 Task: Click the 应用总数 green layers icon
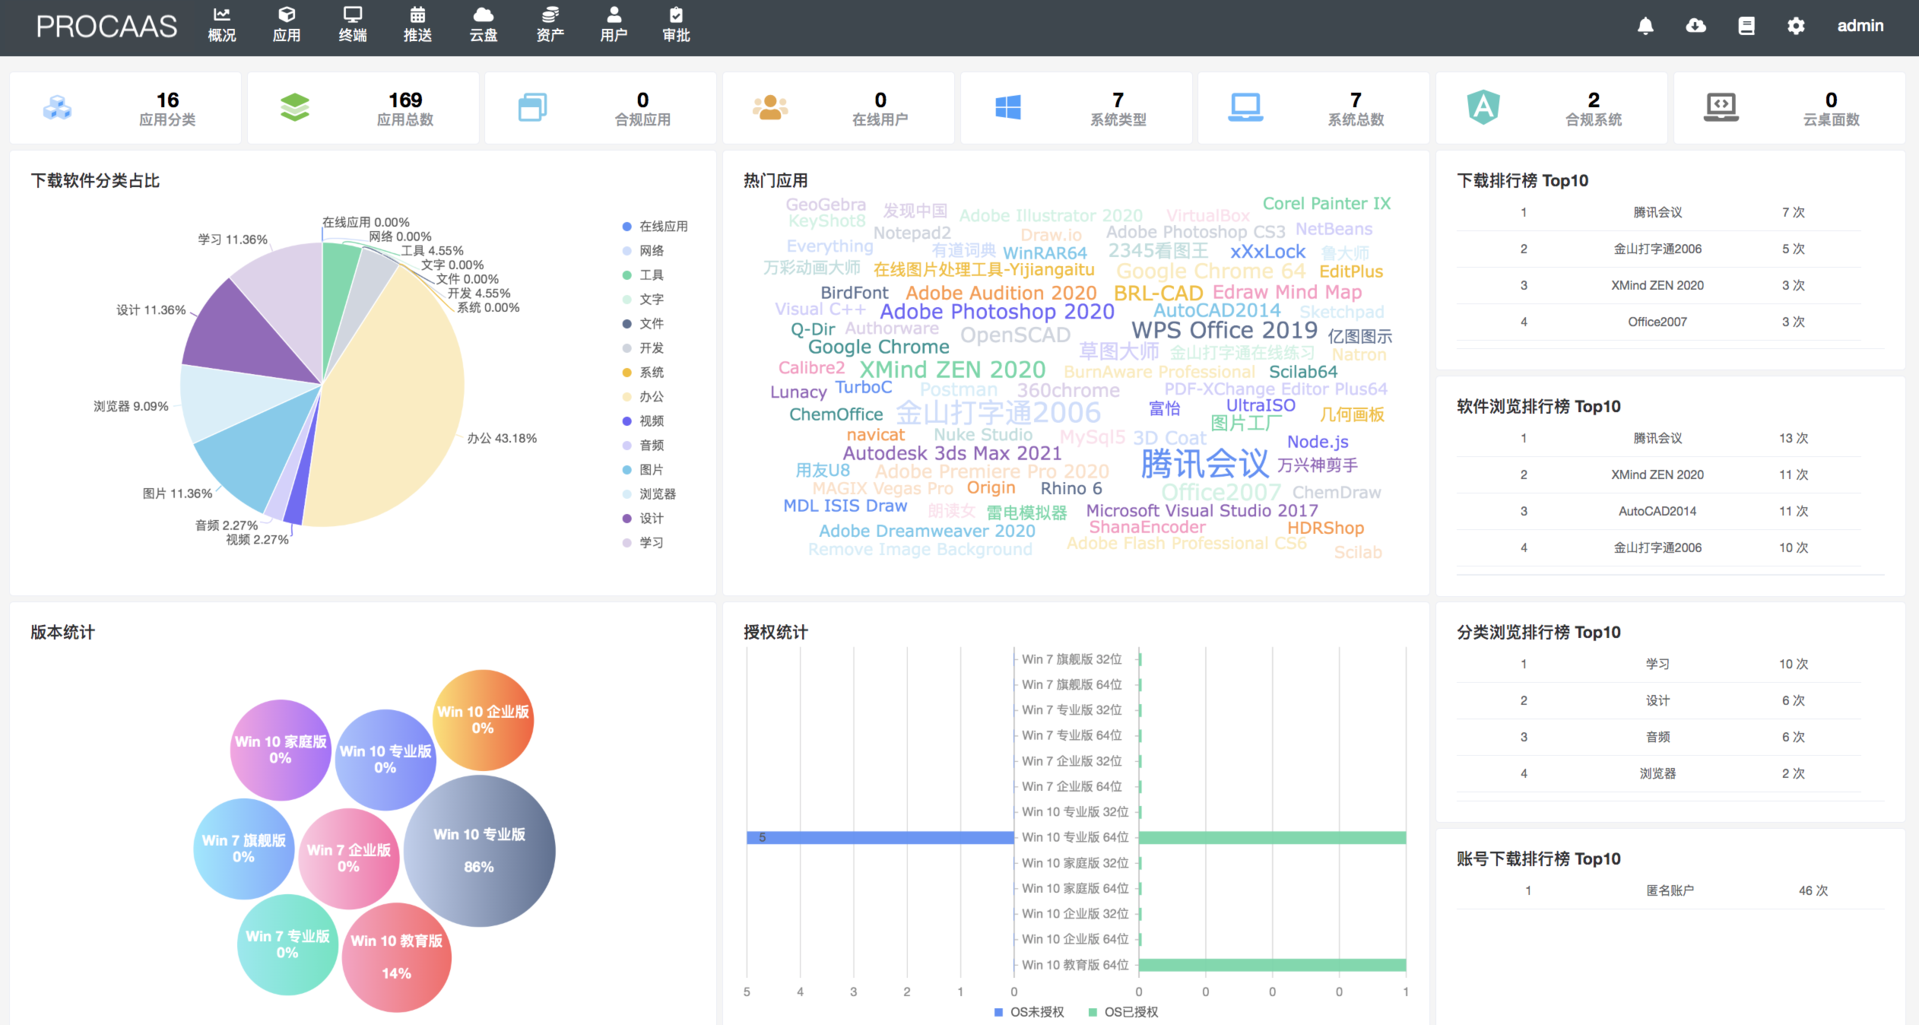(295, 107)
